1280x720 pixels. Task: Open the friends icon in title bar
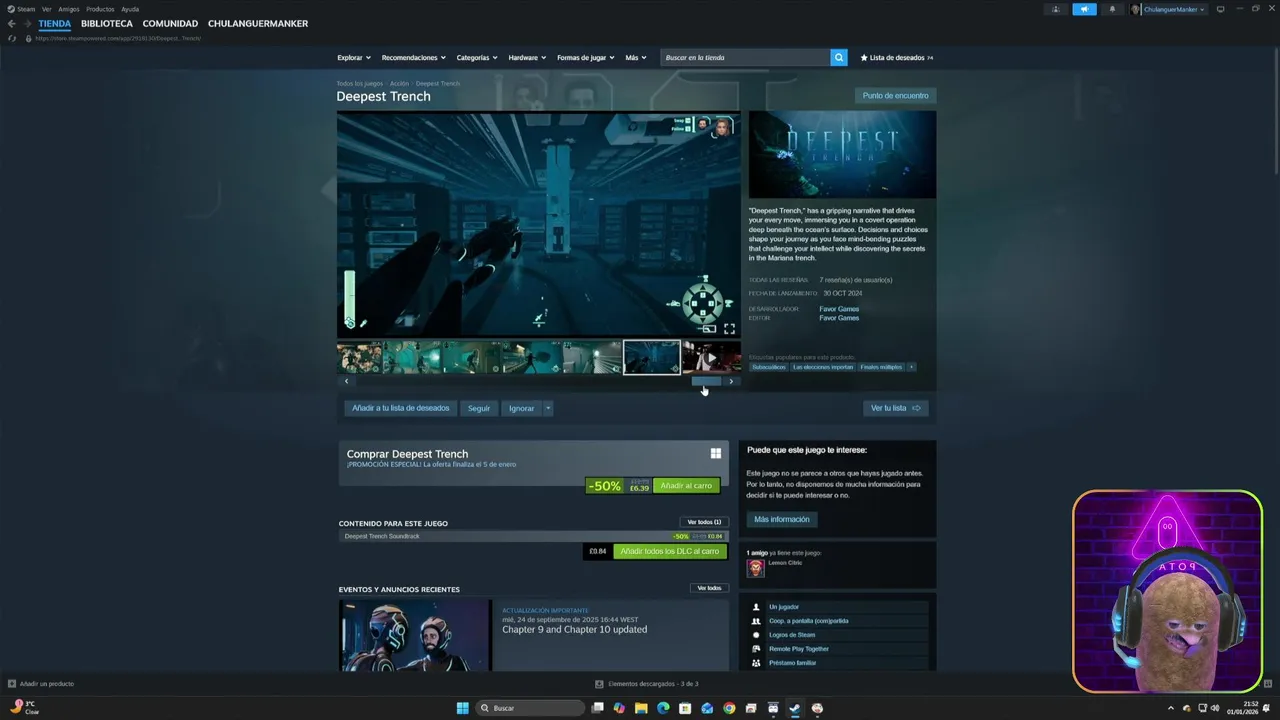(x=1055, y=9)
